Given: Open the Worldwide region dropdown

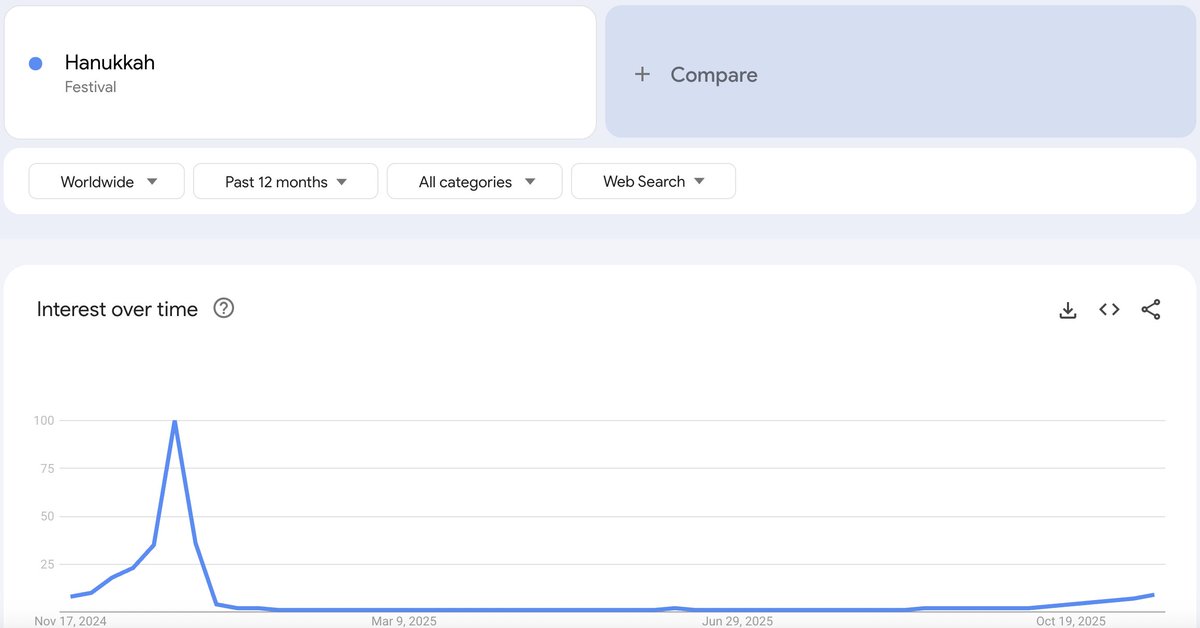Looking at the screenshot, I should (107, 182).
